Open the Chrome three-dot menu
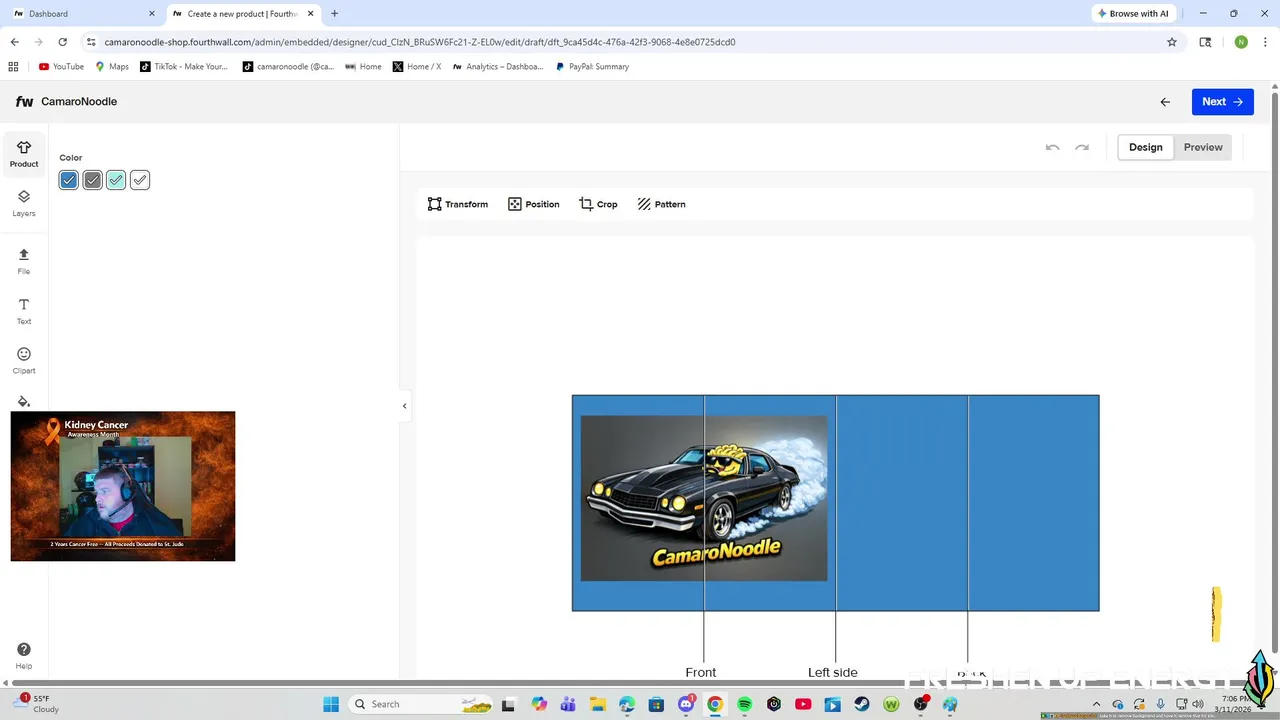 click(x=1265, y=42)
